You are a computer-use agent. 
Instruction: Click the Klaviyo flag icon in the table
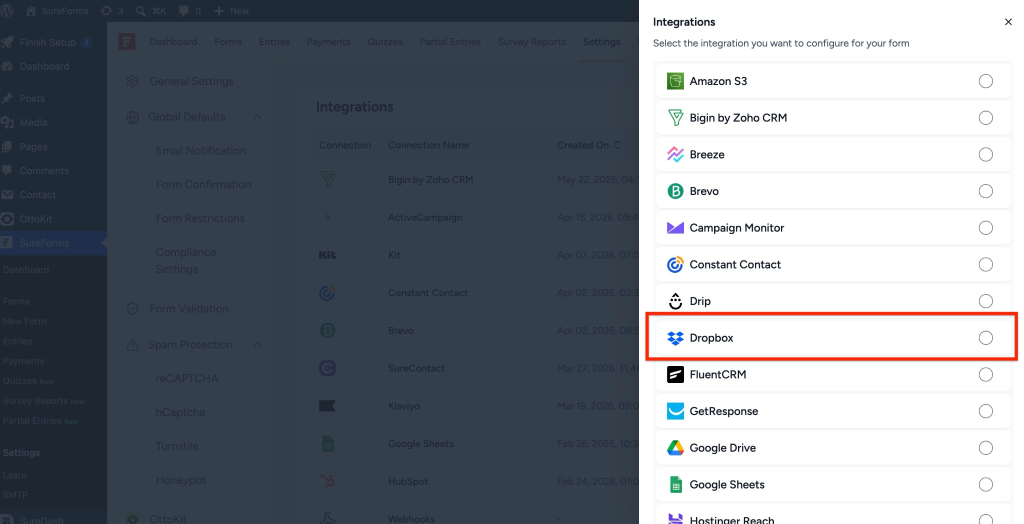[x=327, y=406]
